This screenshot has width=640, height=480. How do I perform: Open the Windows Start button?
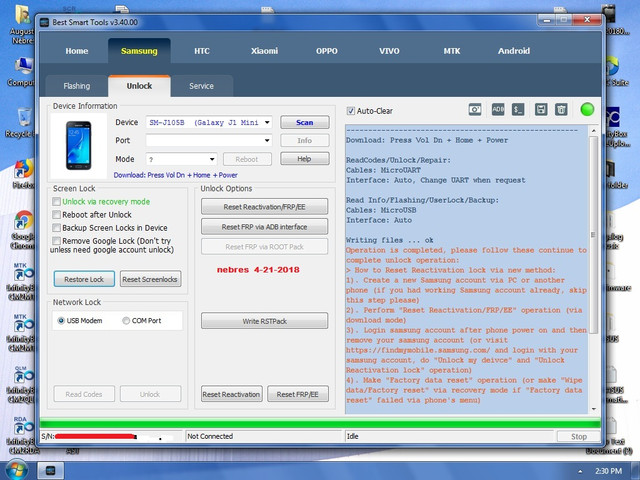[16, 471]
